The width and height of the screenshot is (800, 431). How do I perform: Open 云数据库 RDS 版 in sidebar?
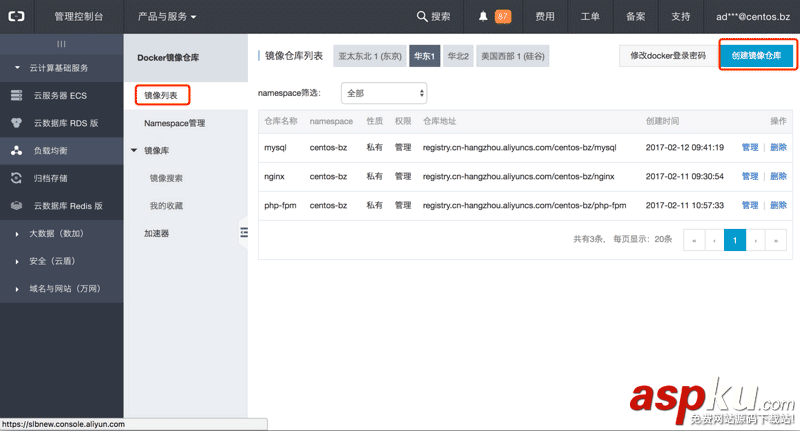(x=66, y=123)
